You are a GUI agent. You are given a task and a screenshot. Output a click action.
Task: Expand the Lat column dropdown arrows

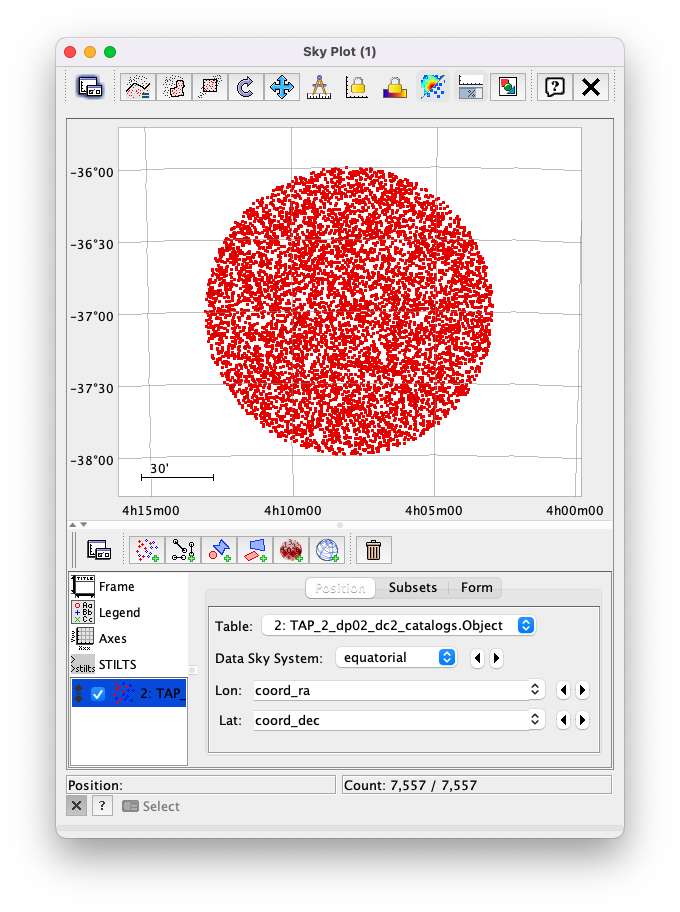[535, 719]
